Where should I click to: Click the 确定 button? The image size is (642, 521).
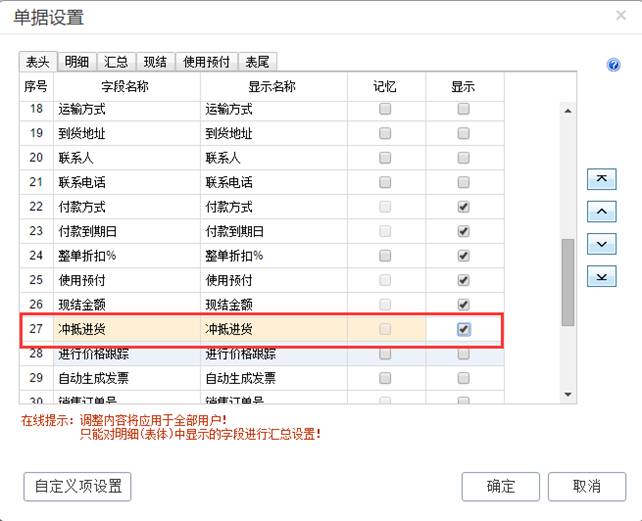tap(501, 486)
